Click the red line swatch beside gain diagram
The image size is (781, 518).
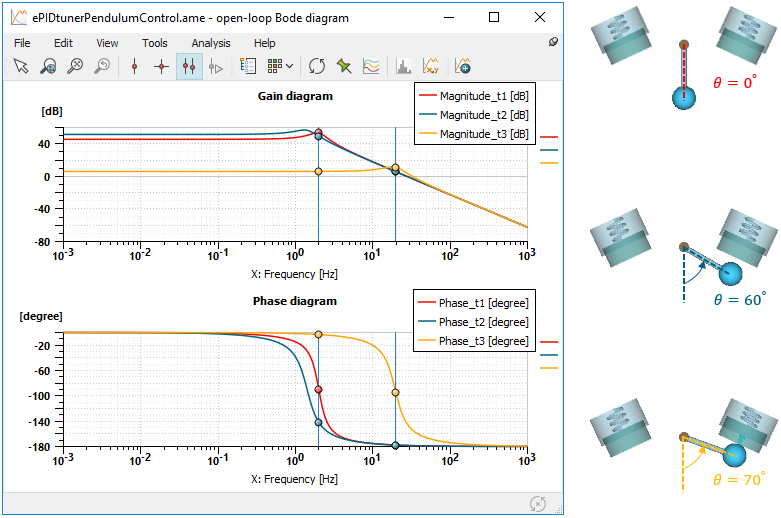[548, 138]
